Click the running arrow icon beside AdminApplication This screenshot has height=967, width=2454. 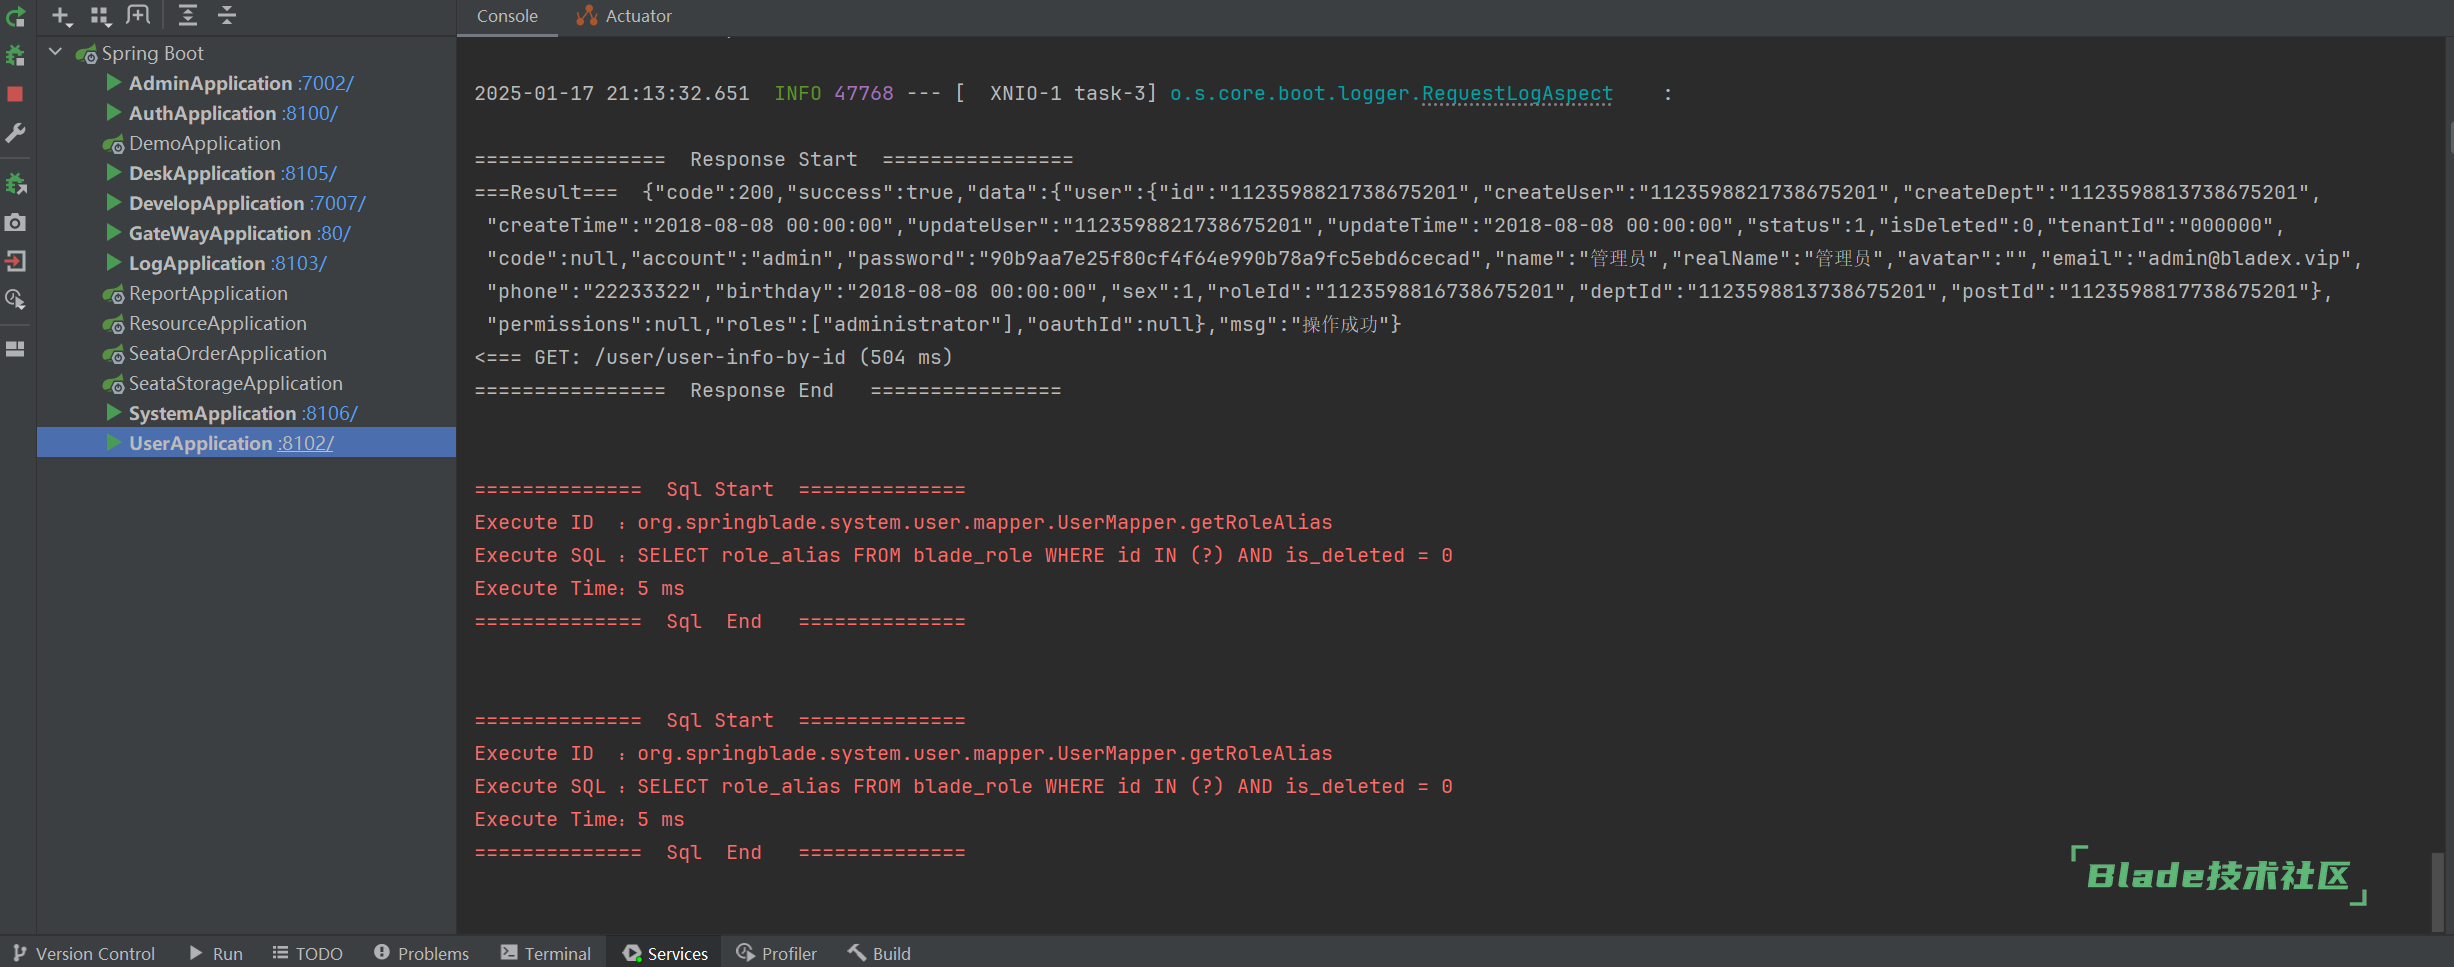pyautogui.click(x=114, y=82)
